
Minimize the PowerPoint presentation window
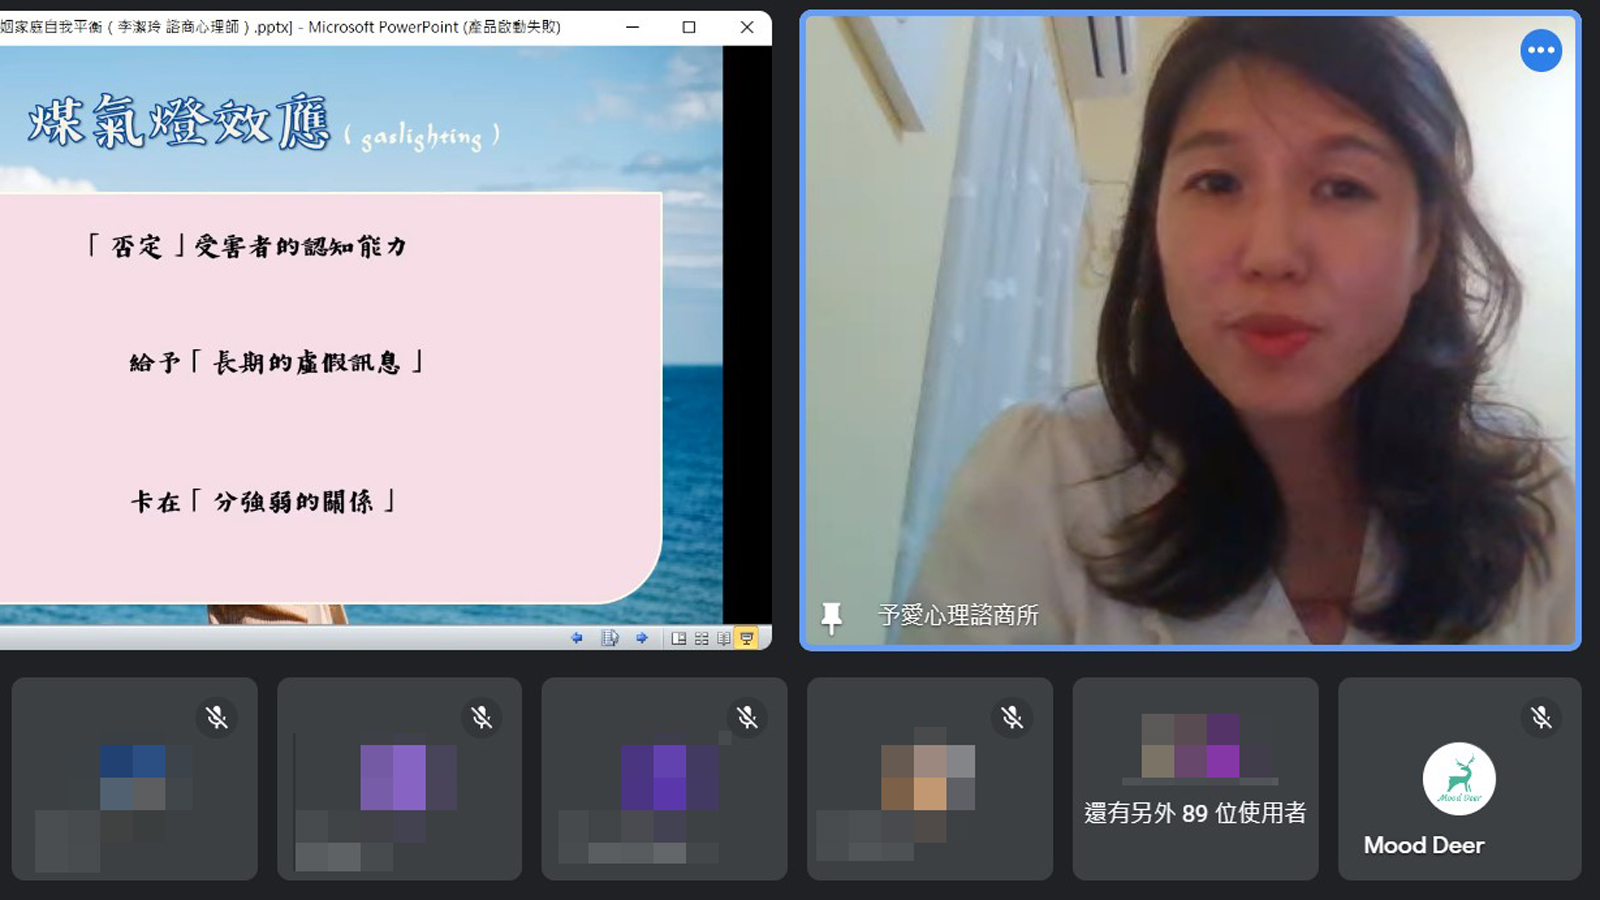[632, 27]
